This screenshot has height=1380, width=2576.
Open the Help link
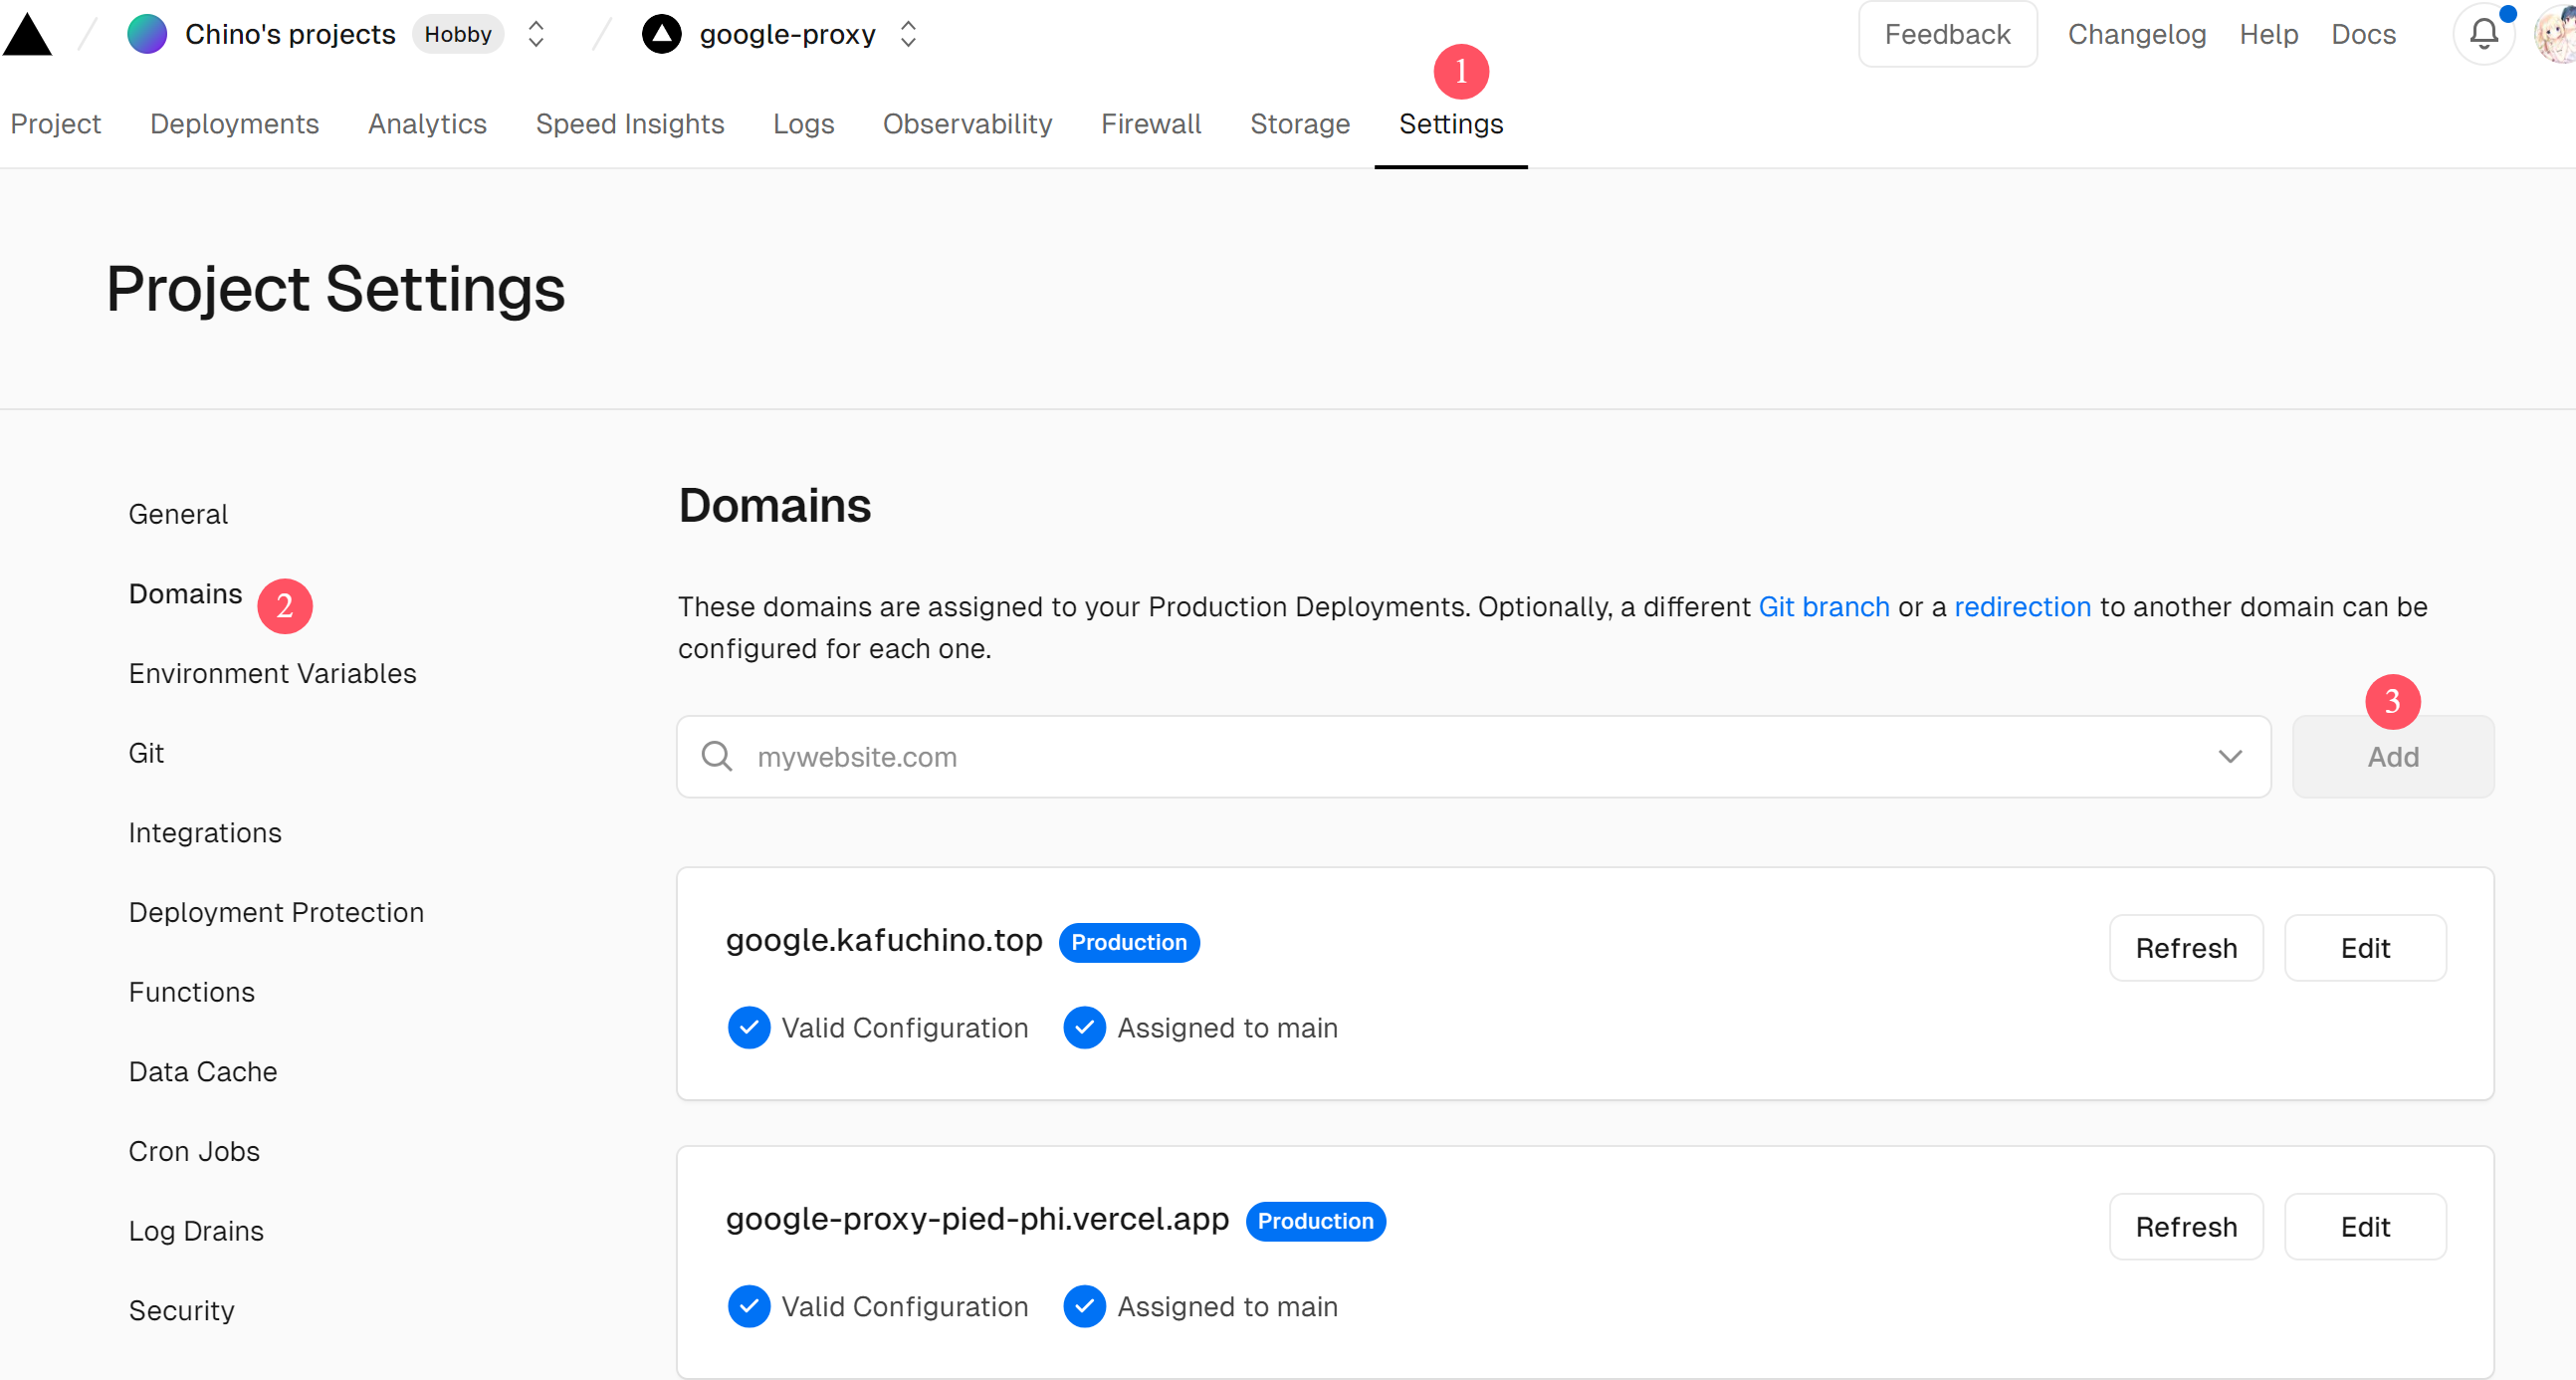tap(2268, 35)
